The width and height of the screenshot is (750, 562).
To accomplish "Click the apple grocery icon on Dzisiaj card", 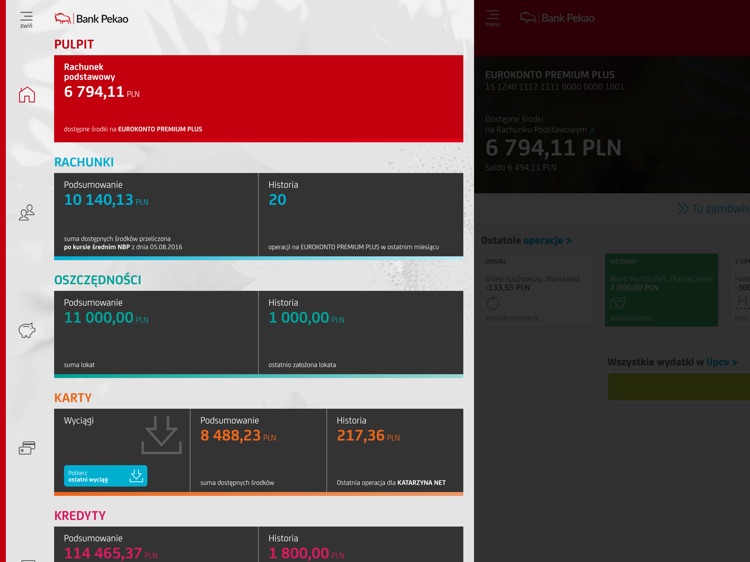I will tap(493, 303).
